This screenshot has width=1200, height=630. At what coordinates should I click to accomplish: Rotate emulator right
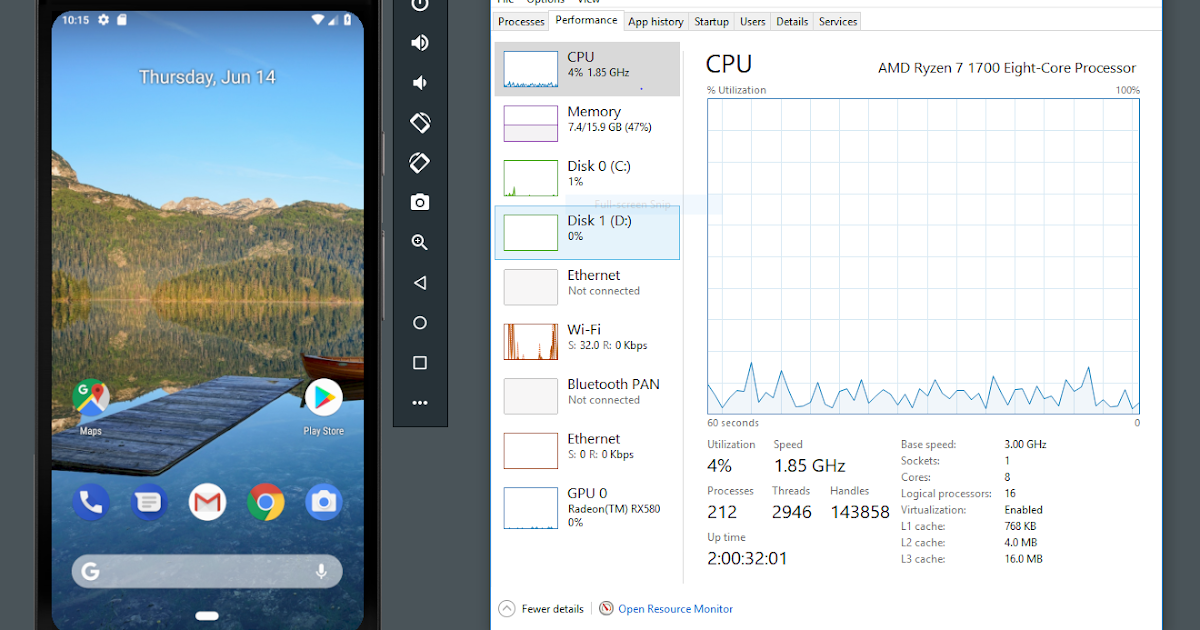(x=420, y=162)
